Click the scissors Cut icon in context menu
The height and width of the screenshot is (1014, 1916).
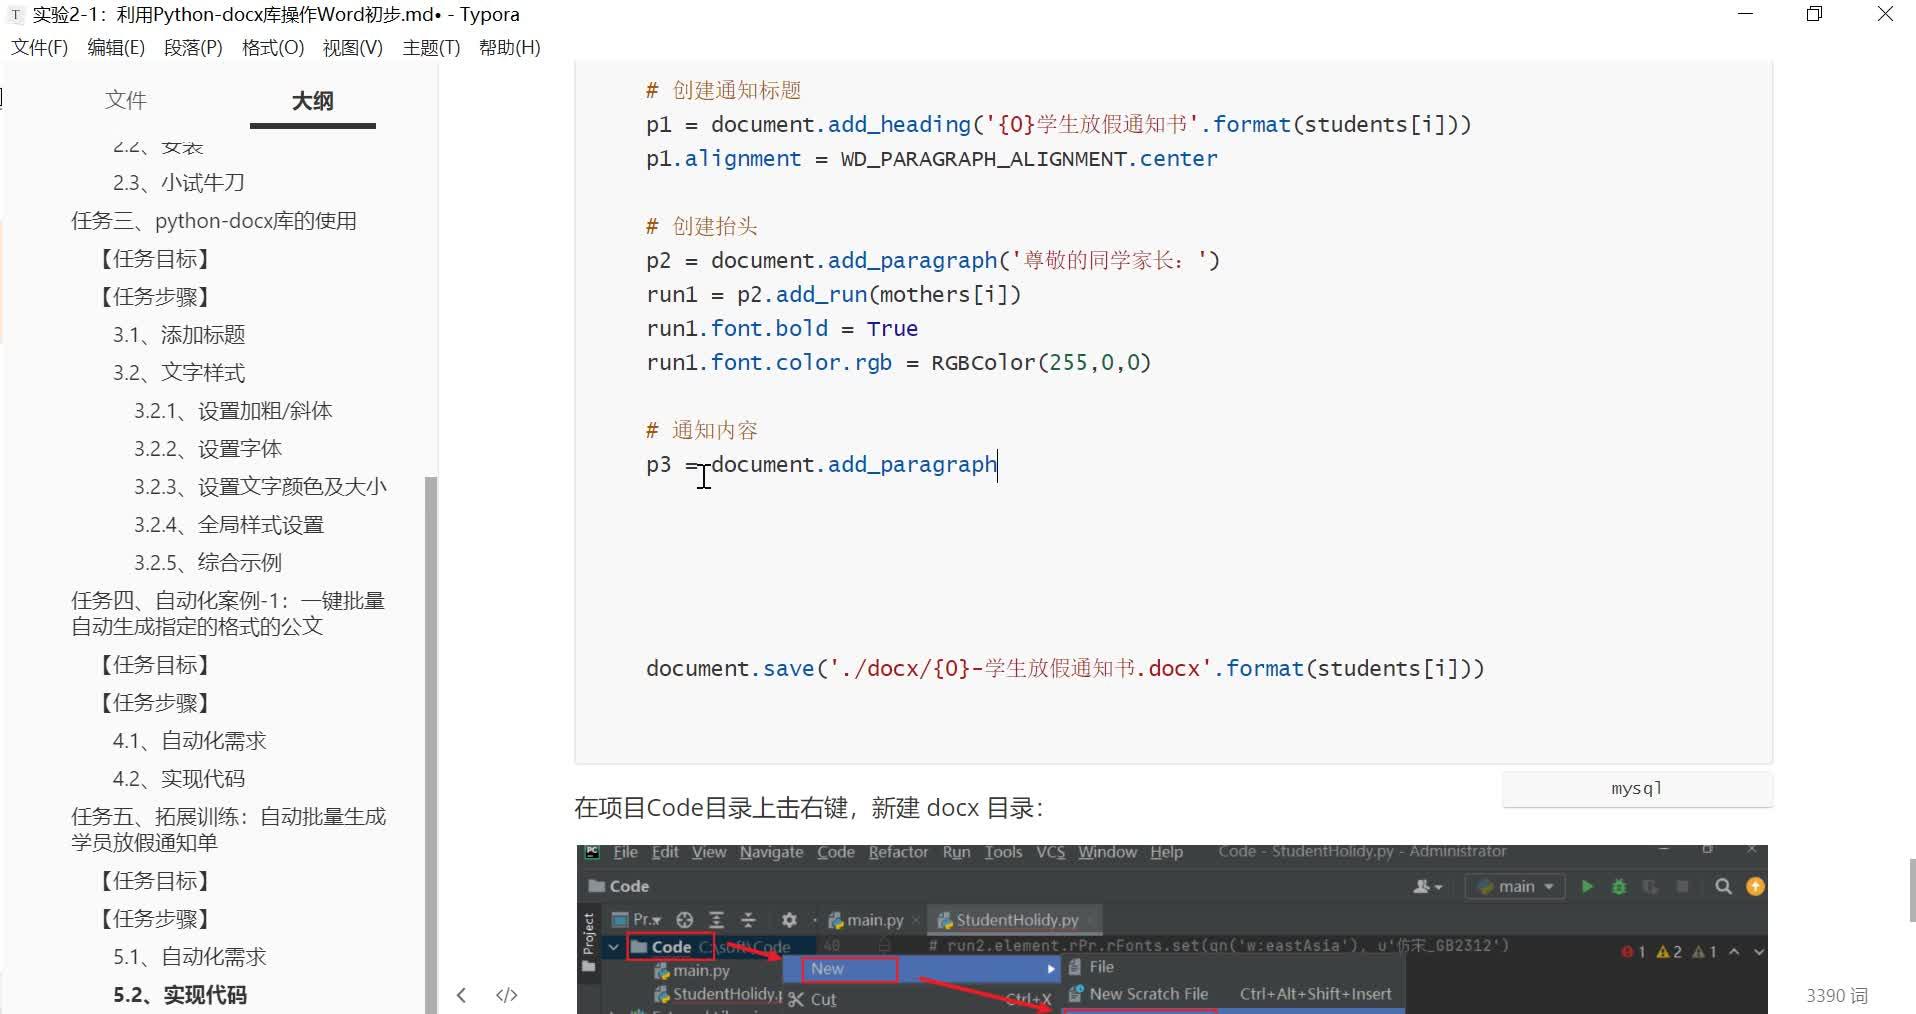coord(794,999)
